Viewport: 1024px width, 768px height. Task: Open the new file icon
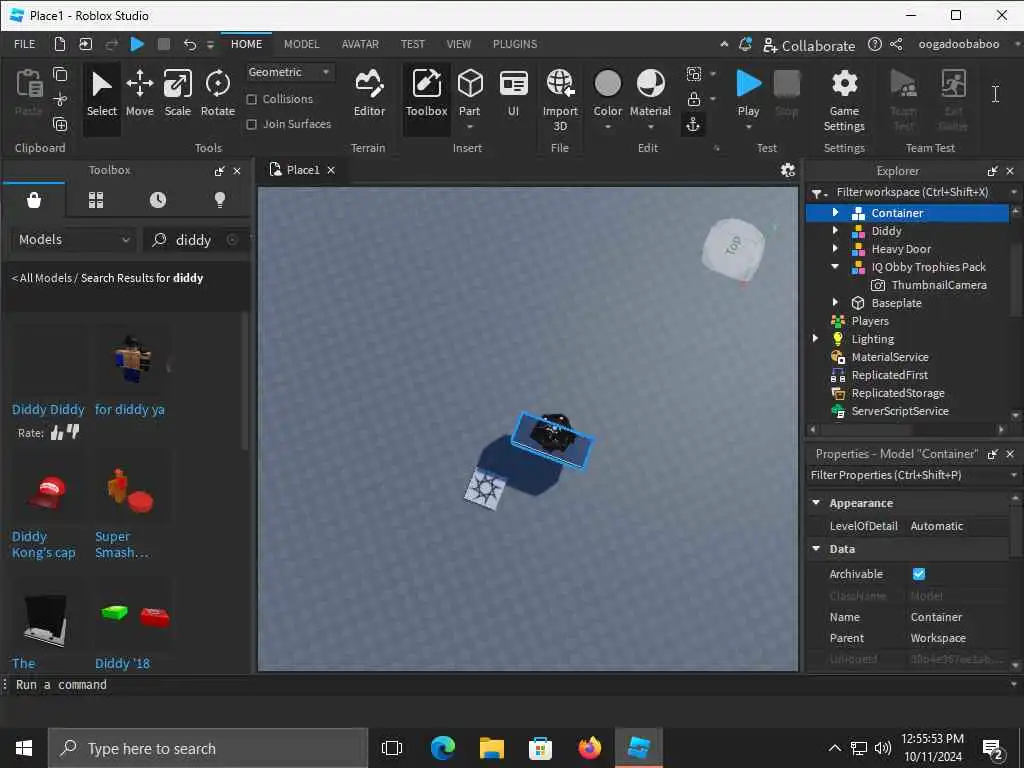(x=59, y=44)
